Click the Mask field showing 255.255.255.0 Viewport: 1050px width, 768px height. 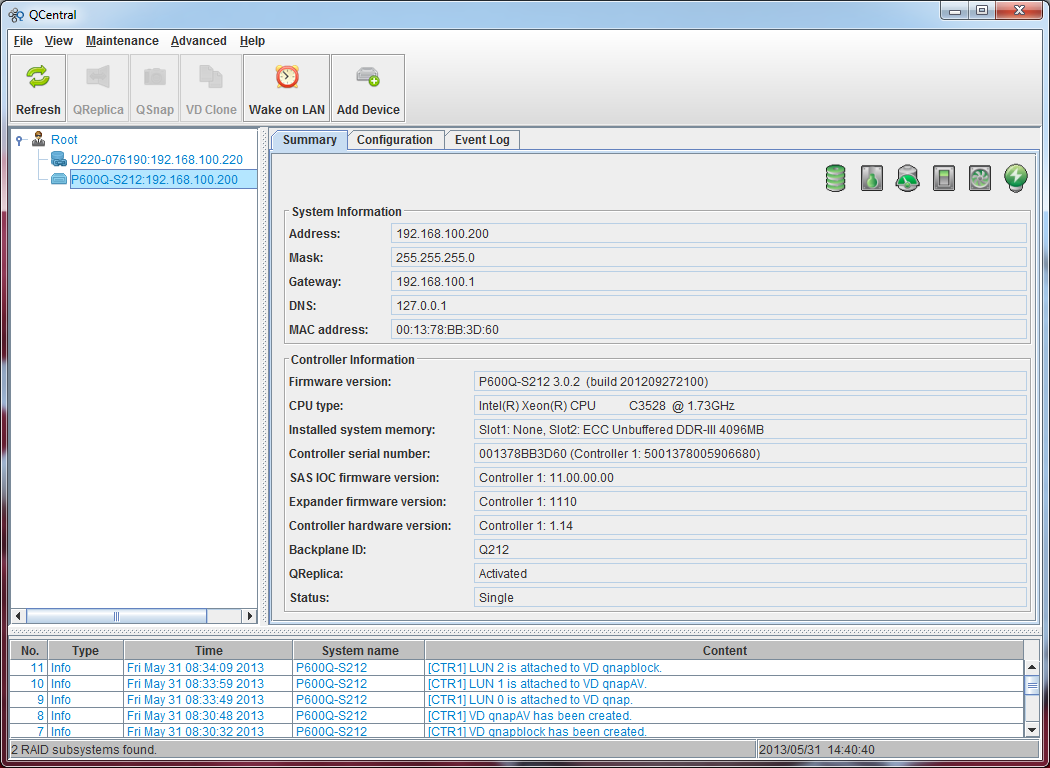(x=708, y=258)
